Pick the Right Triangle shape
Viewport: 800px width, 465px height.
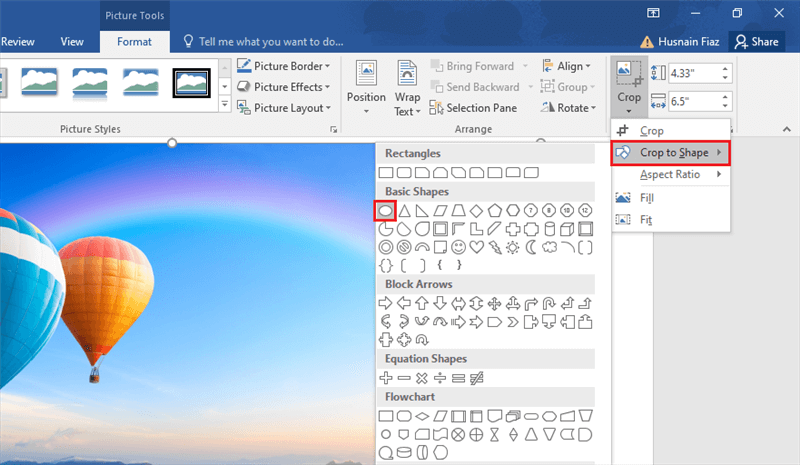[422, 210]
